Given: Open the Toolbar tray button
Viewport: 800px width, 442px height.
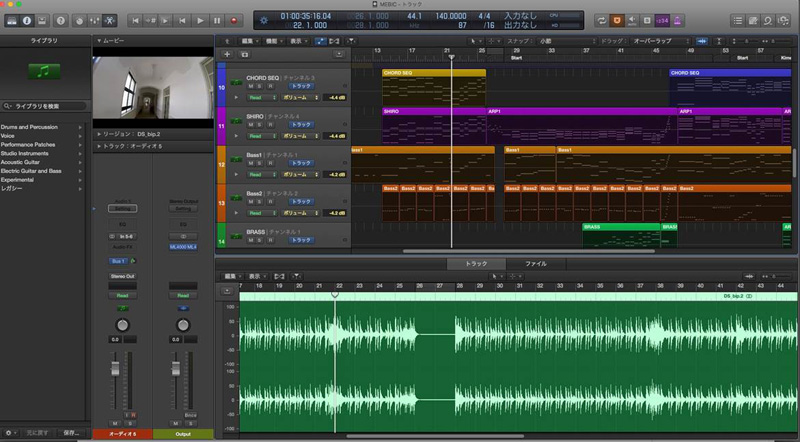Looking at the screenshot, I should coord(42,21).
